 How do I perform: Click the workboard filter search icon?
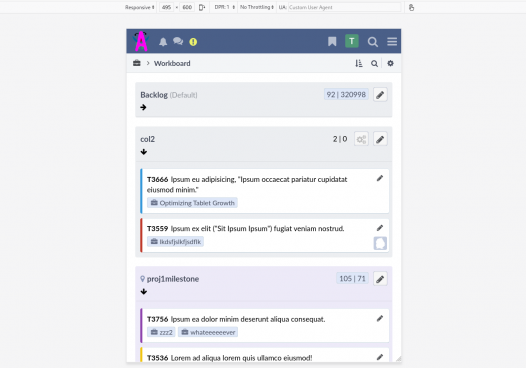point(374,63)
